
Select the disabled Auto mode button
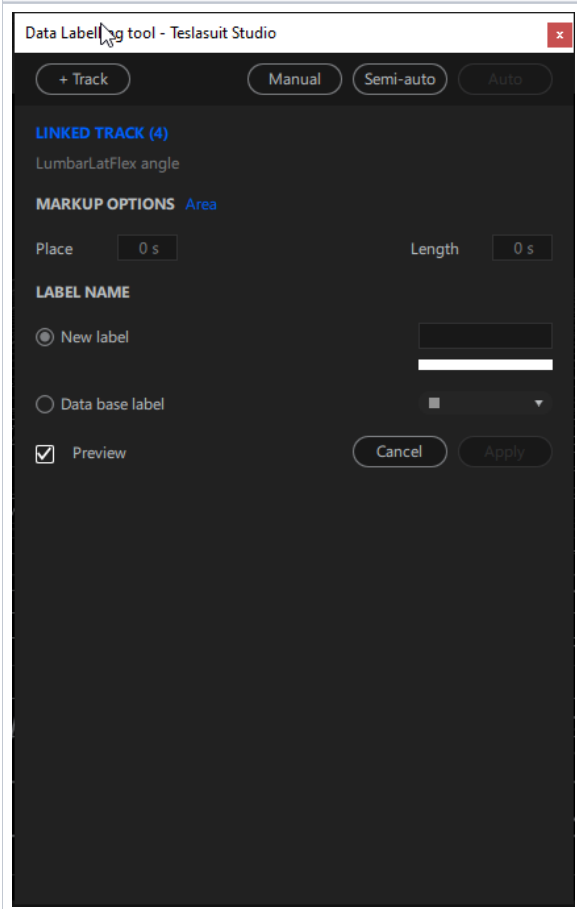[x=505, y=79]
